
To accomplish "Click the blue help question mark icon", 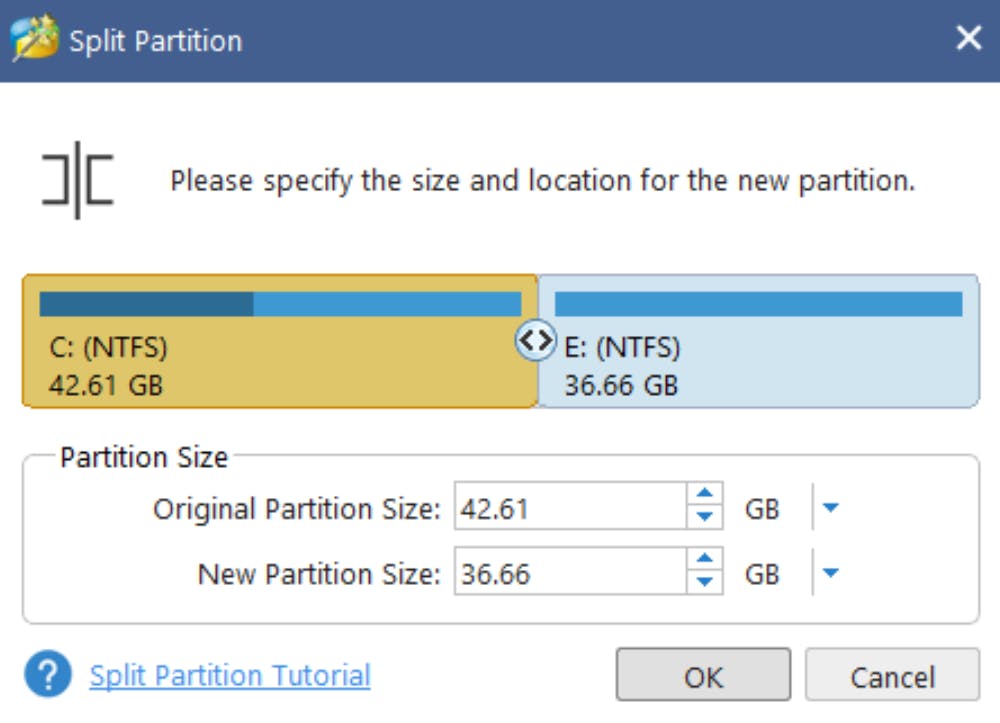I will (48, 676).
